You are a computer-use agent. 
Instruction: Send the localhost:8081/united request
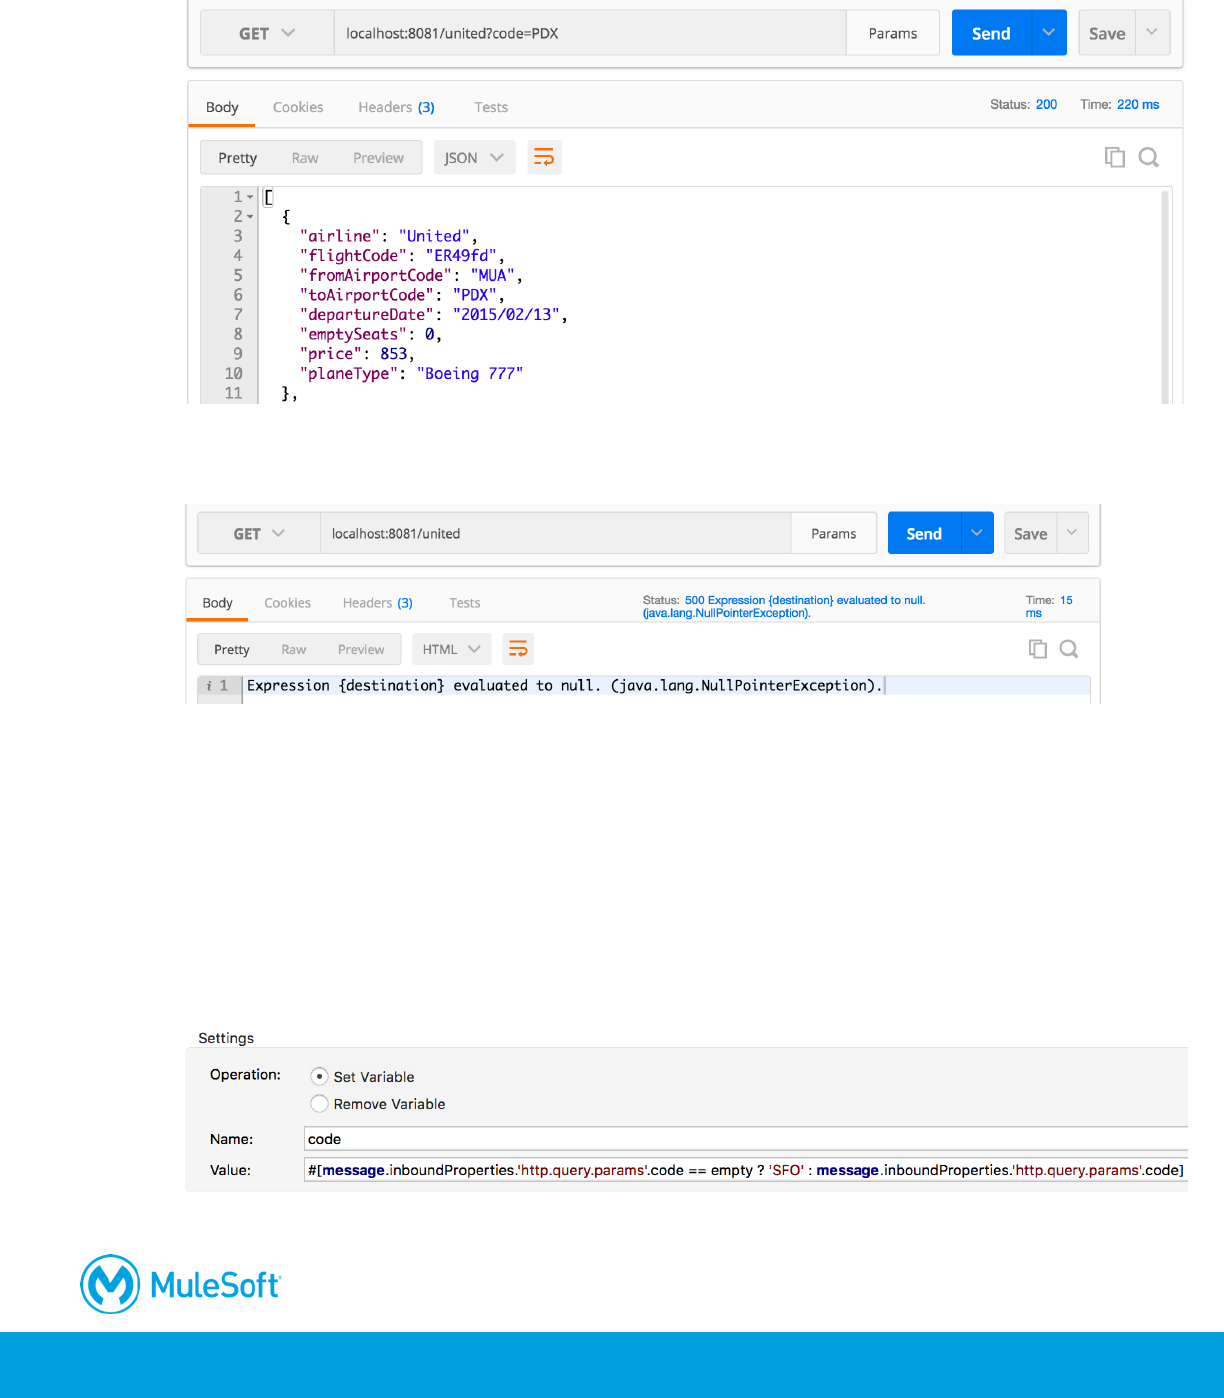point(924,533)
